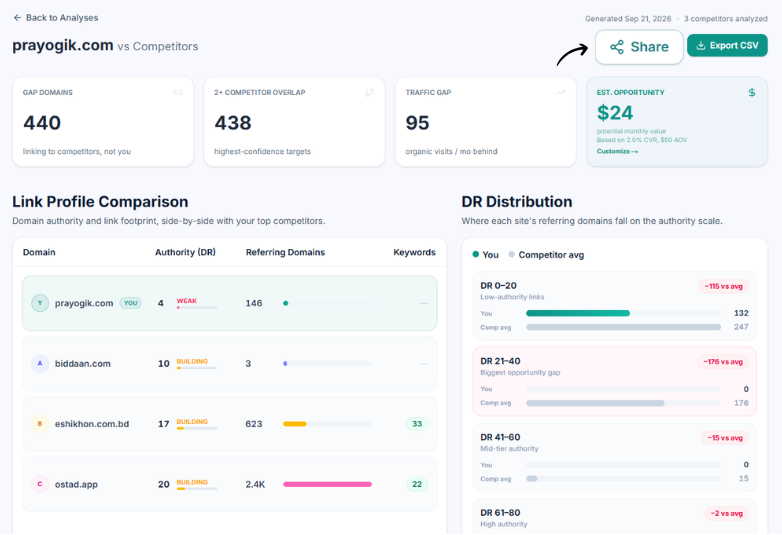
Task: Select the eshikhon.com.bd domain name
Action: pos(92,424)
